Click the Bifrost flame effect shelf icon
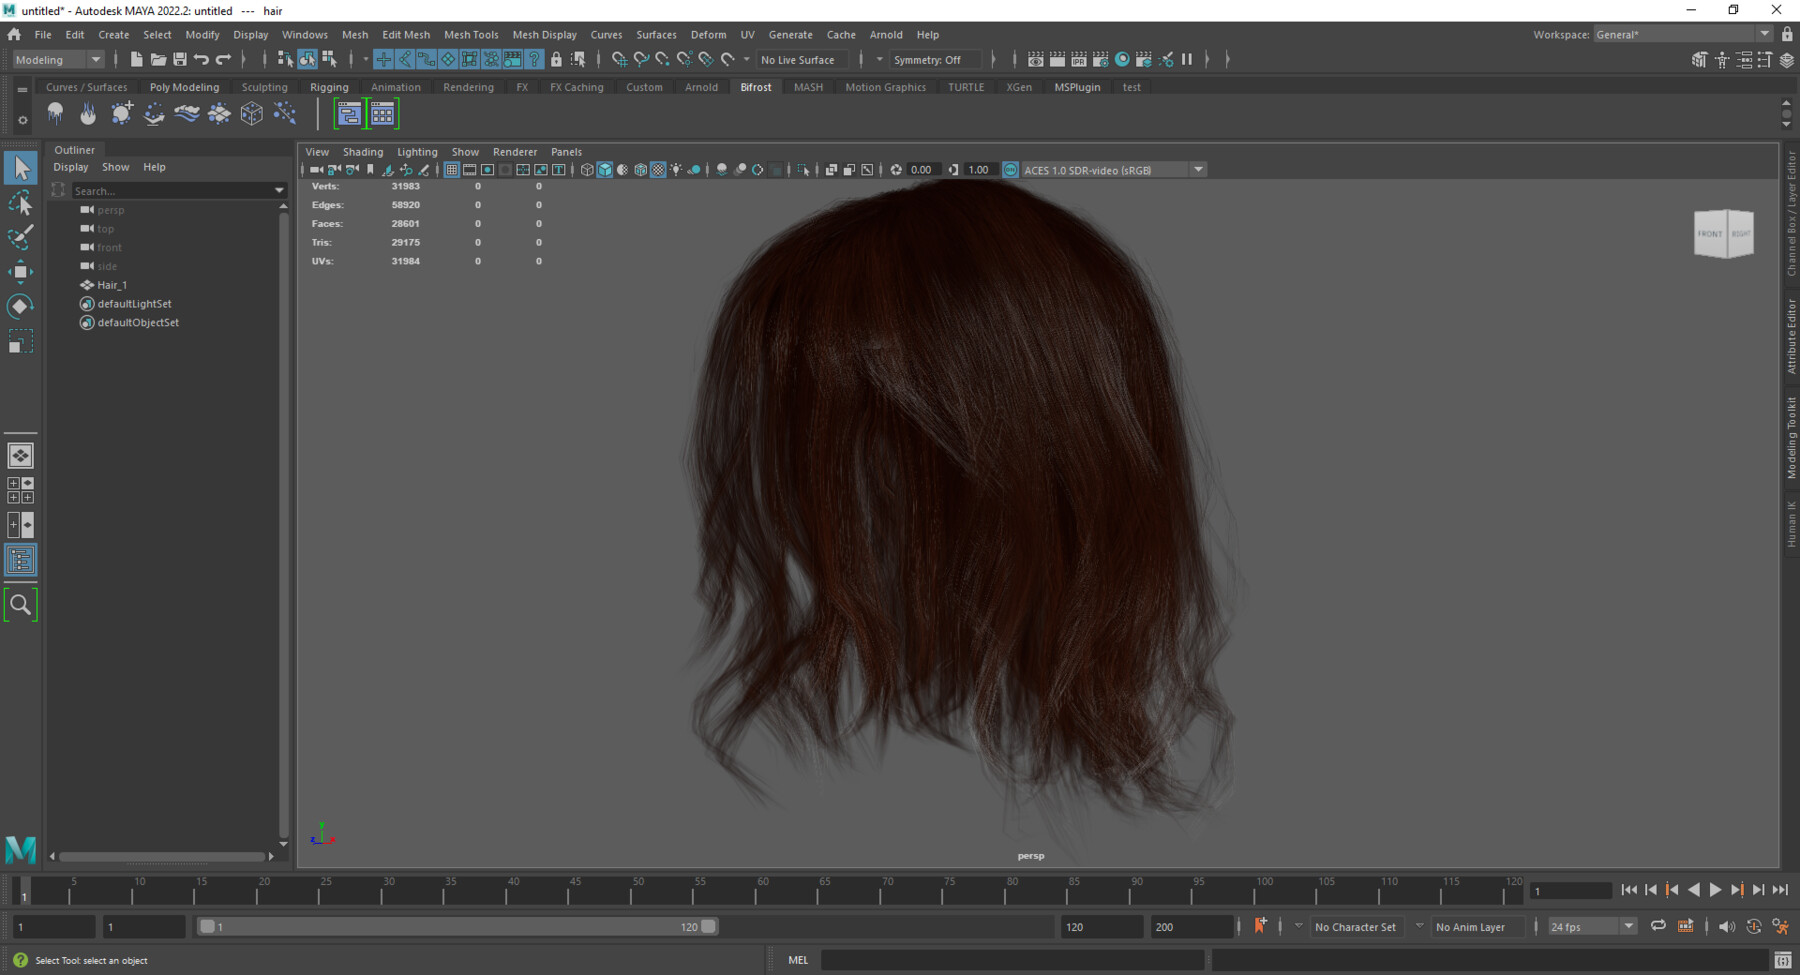The width and height of the screenshot is (1800, 975). [88, 114]
